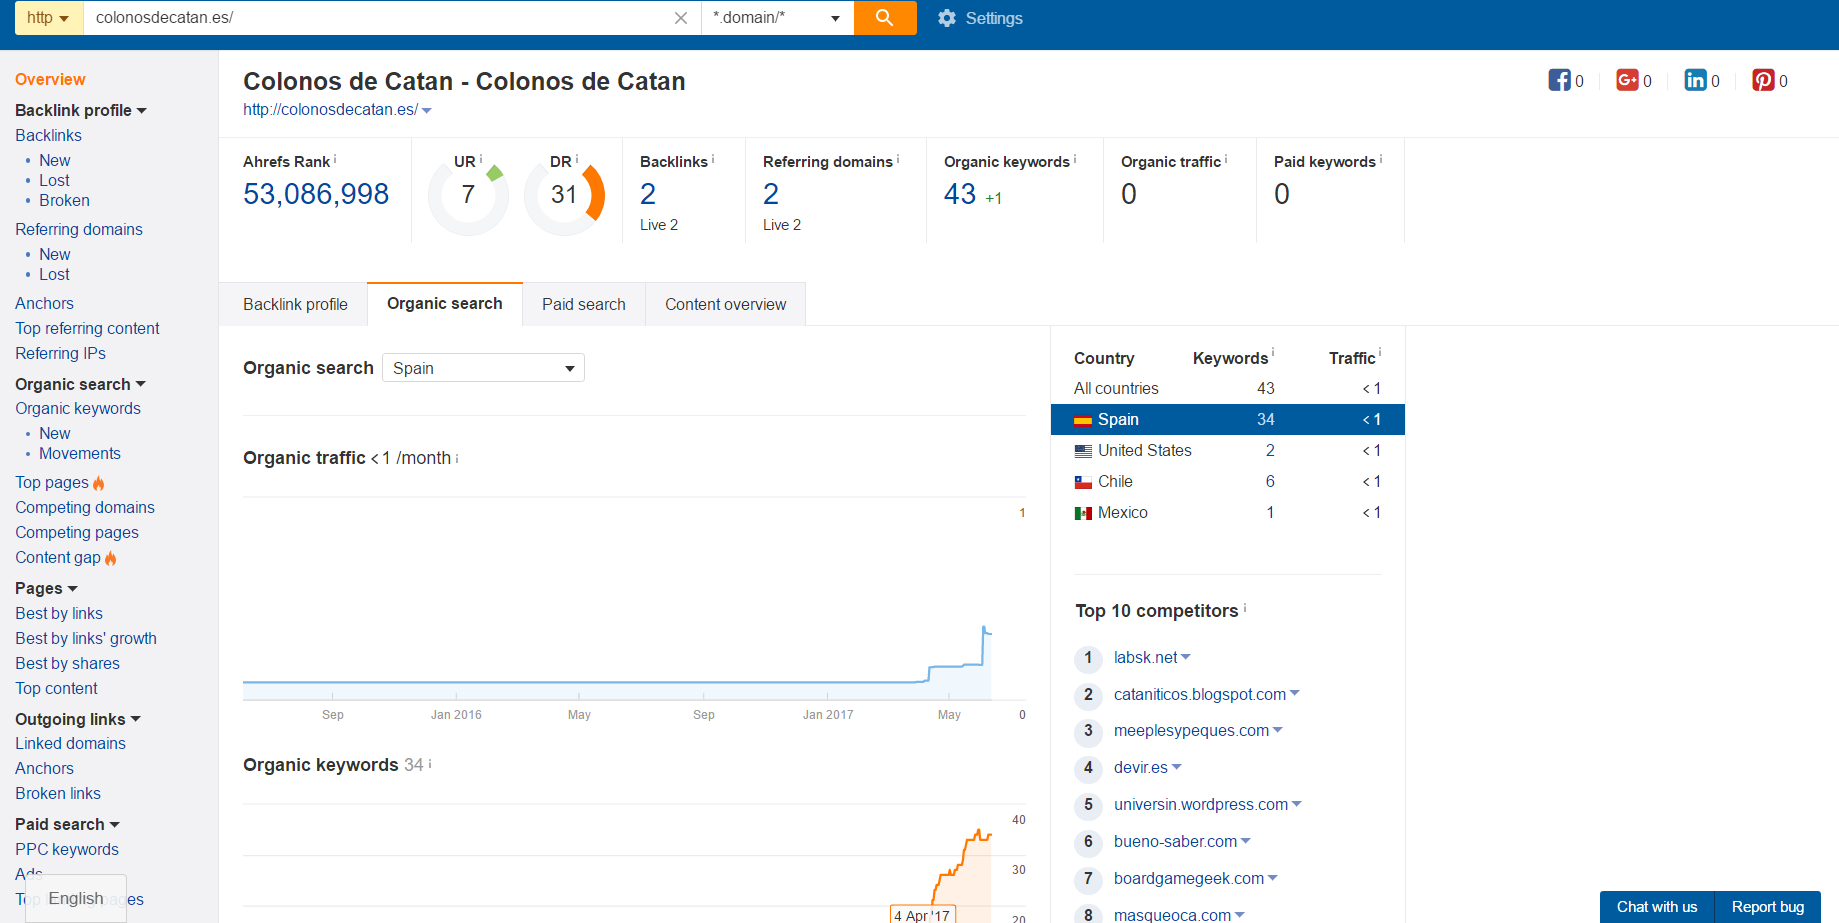Click the Chile flag icon
This screenshot has width=1839, height=923.
[1083, 482]
